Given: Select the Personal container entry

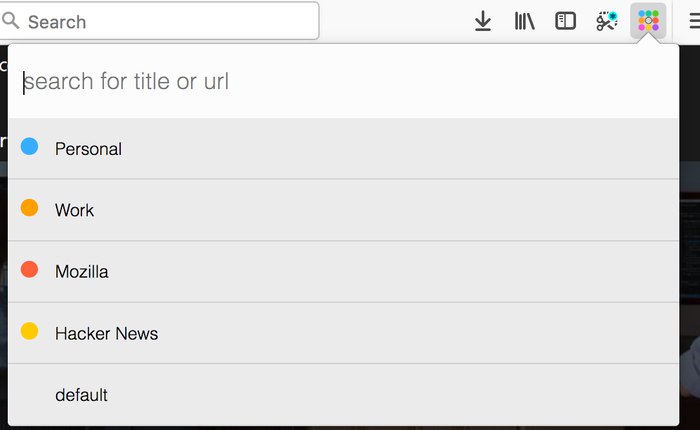Looking at the screenshot, I should coord(343,149).
